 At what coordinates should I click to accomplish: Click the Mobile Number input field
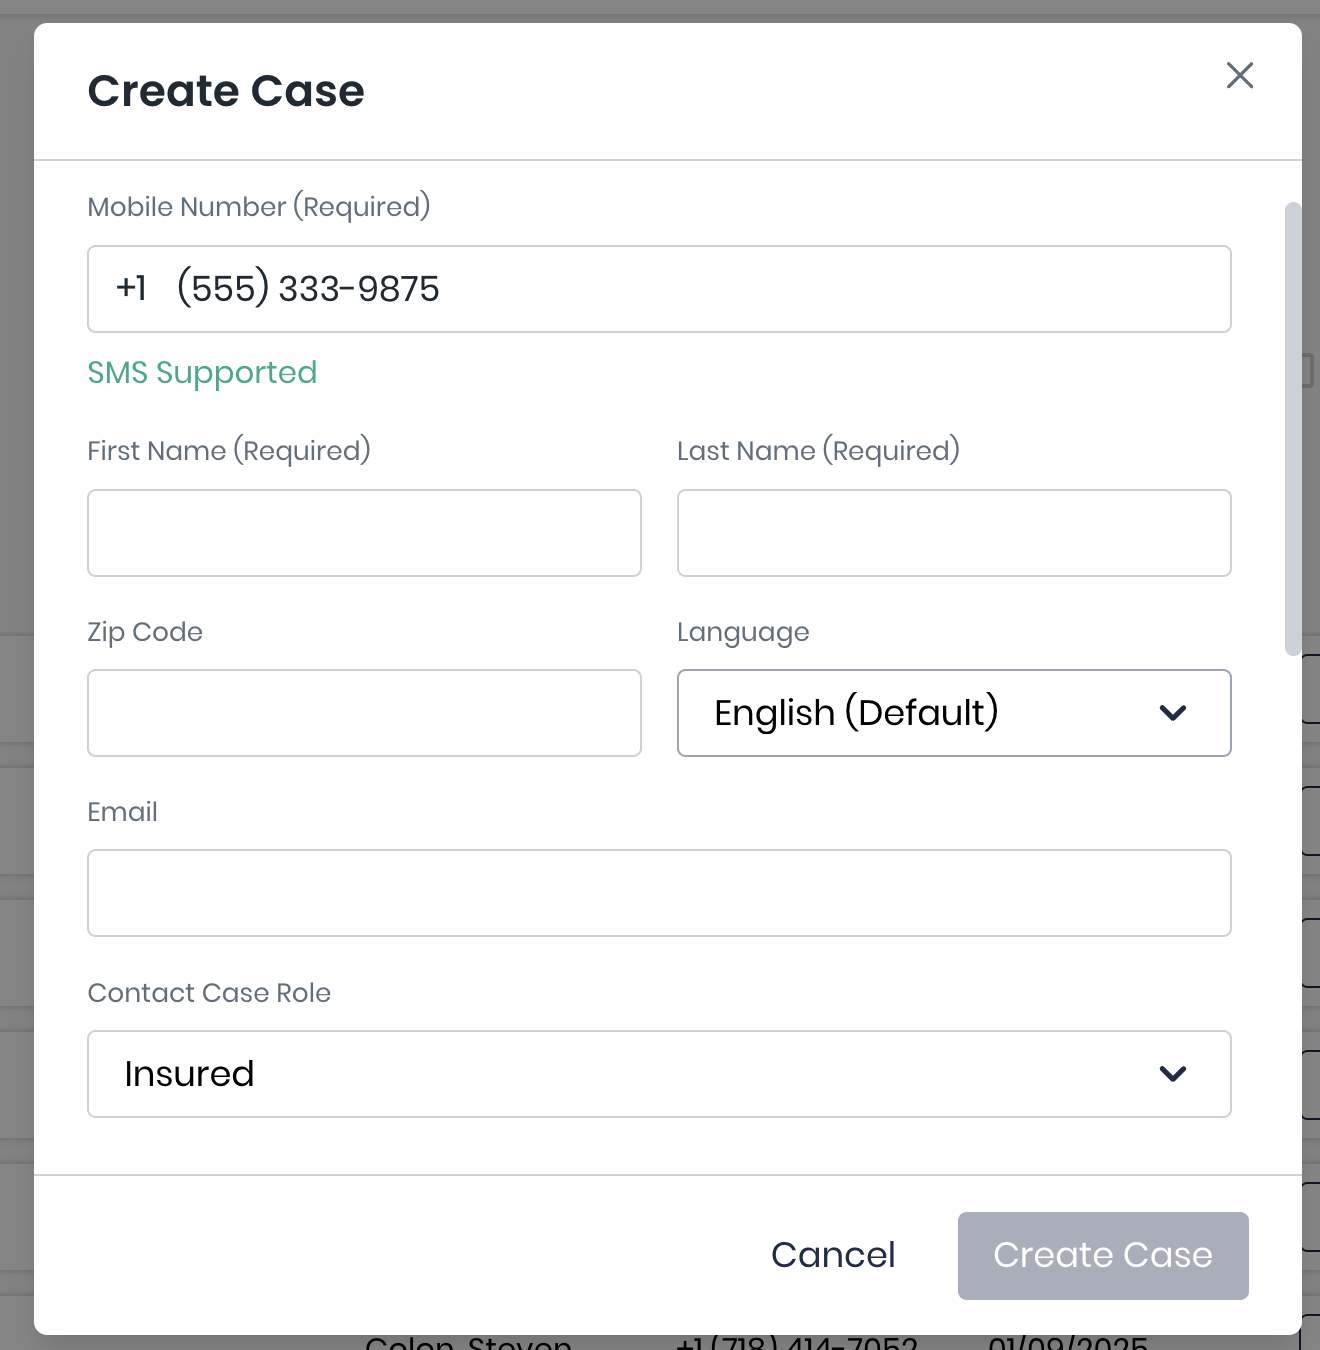[x=700, y=289]
